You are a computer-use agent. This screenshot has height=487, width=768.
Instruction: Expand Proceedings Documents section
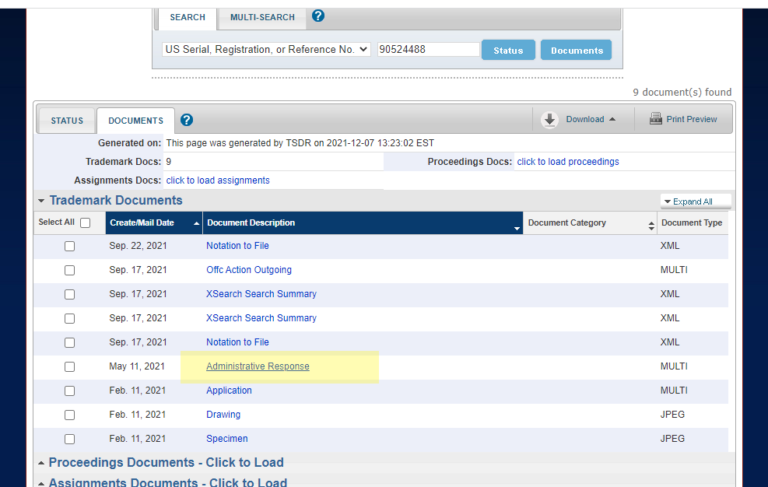[41, 463]
